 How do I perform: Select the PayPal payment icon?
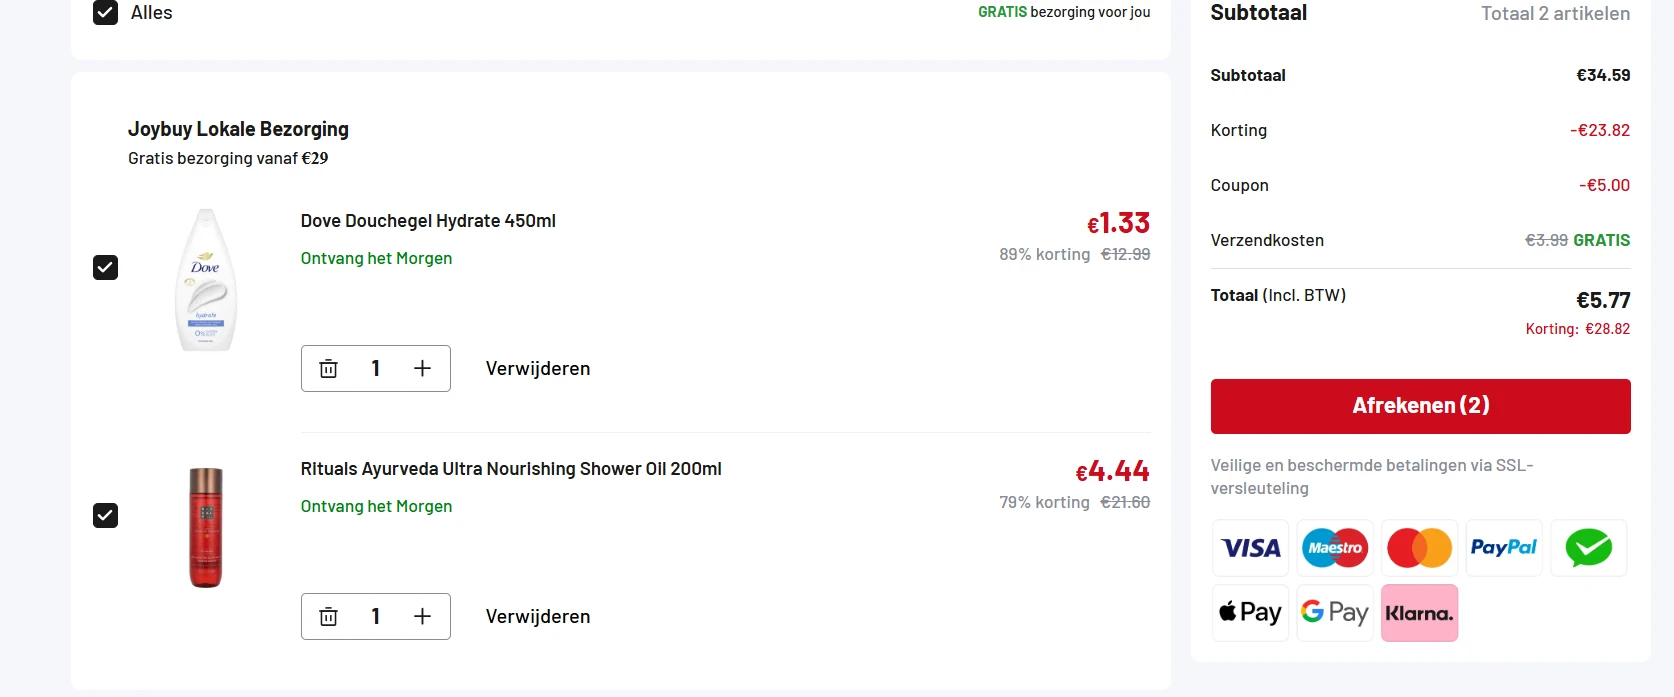[x=1504, y=548]
